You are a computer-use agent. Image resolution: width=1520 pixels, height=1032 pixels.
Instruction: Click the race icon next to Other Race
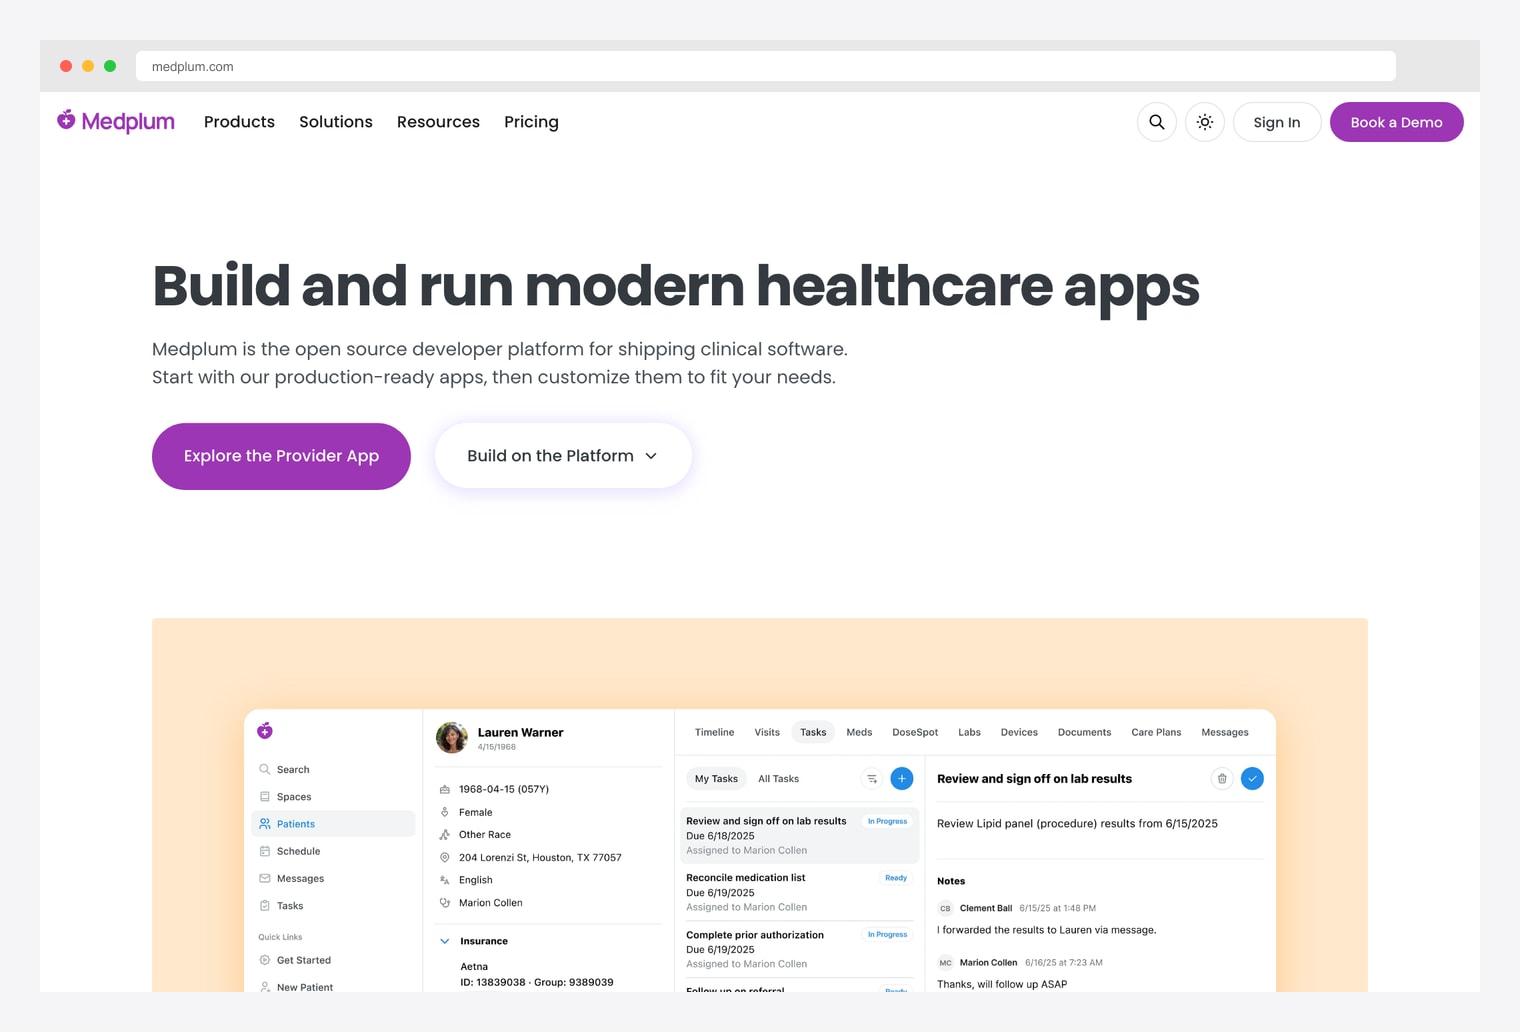coord(445,834)
